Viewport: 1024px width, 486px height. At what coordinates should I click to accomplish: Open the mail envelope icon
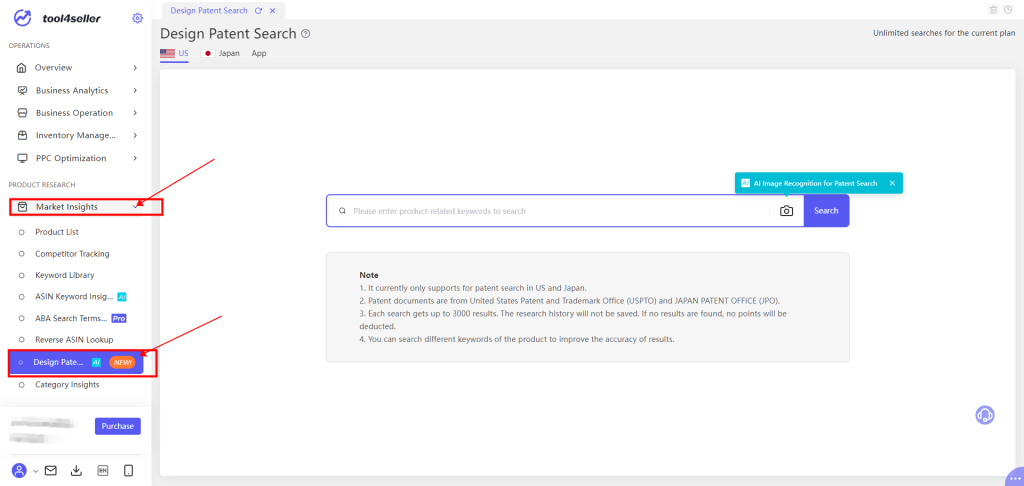[51, 470]
